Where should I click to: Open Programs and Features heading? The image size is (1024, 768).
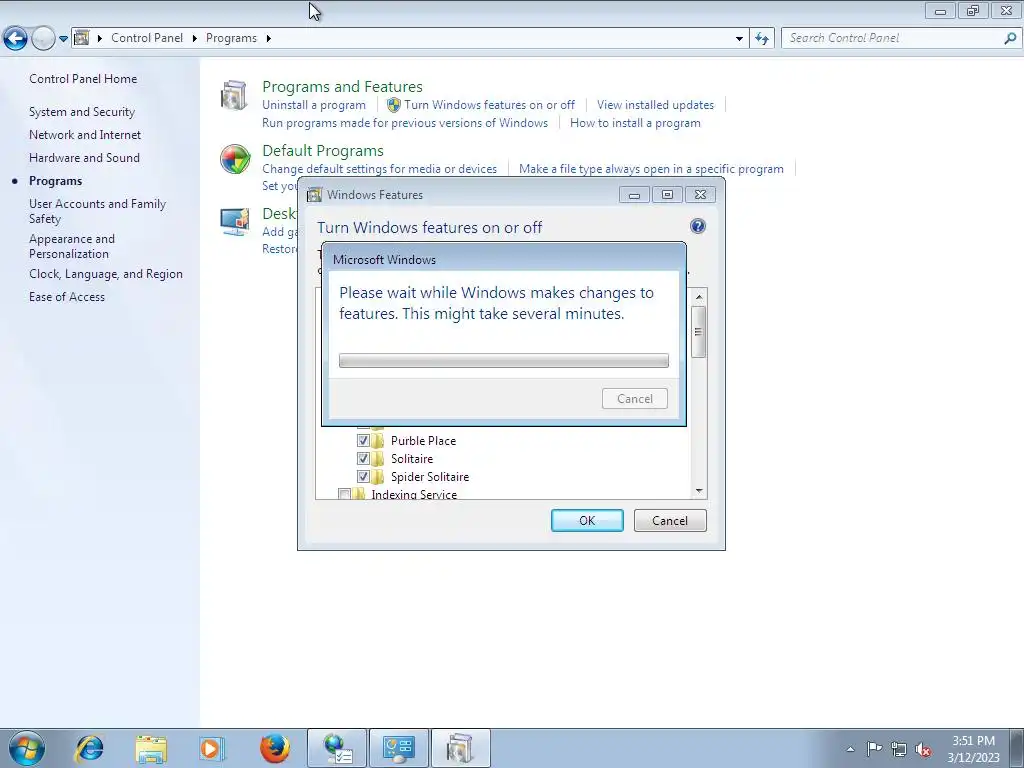tap(342, 86)
